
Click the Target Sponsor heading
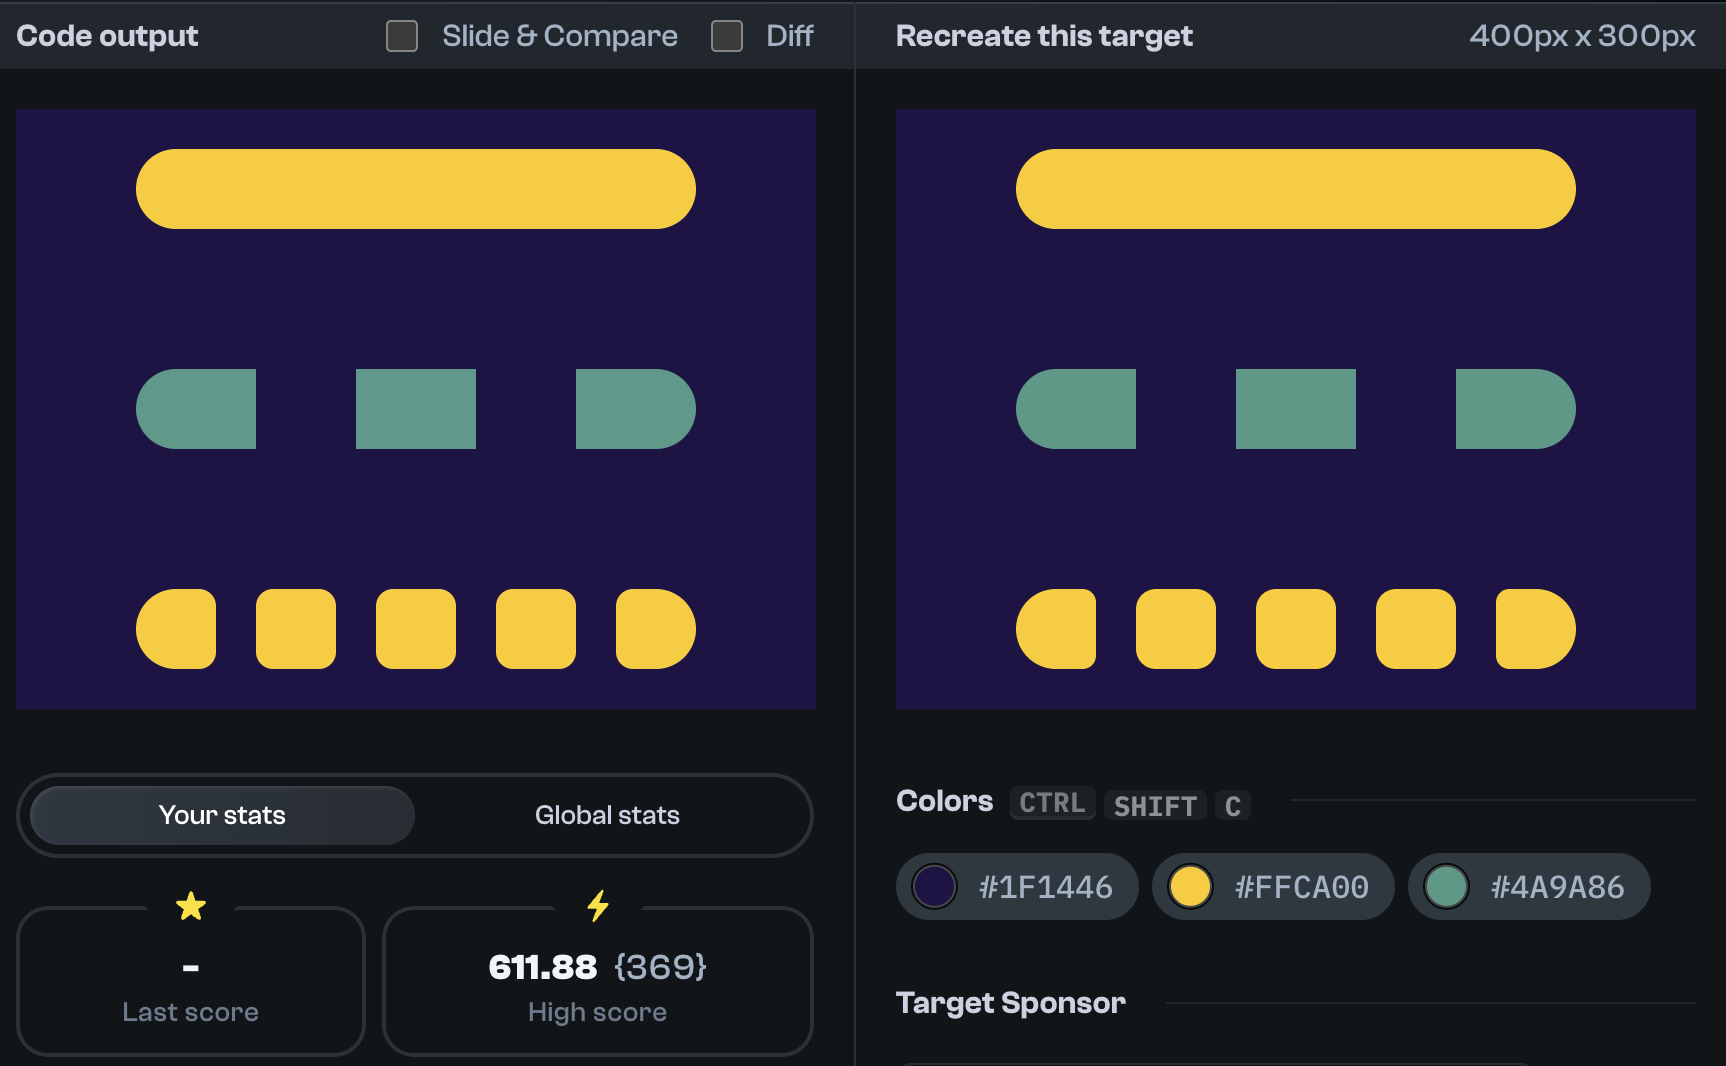pos(1011,1003)
